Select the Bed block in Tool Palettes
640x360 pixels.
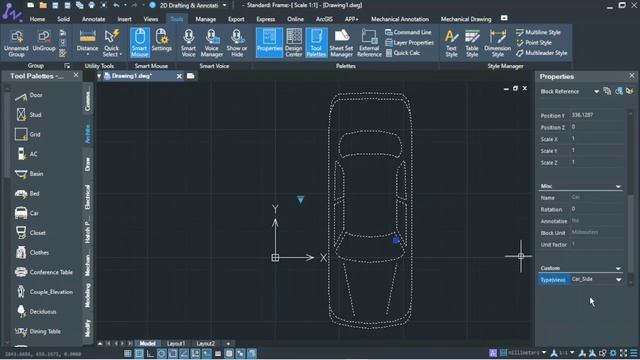(x=27, y=193)
